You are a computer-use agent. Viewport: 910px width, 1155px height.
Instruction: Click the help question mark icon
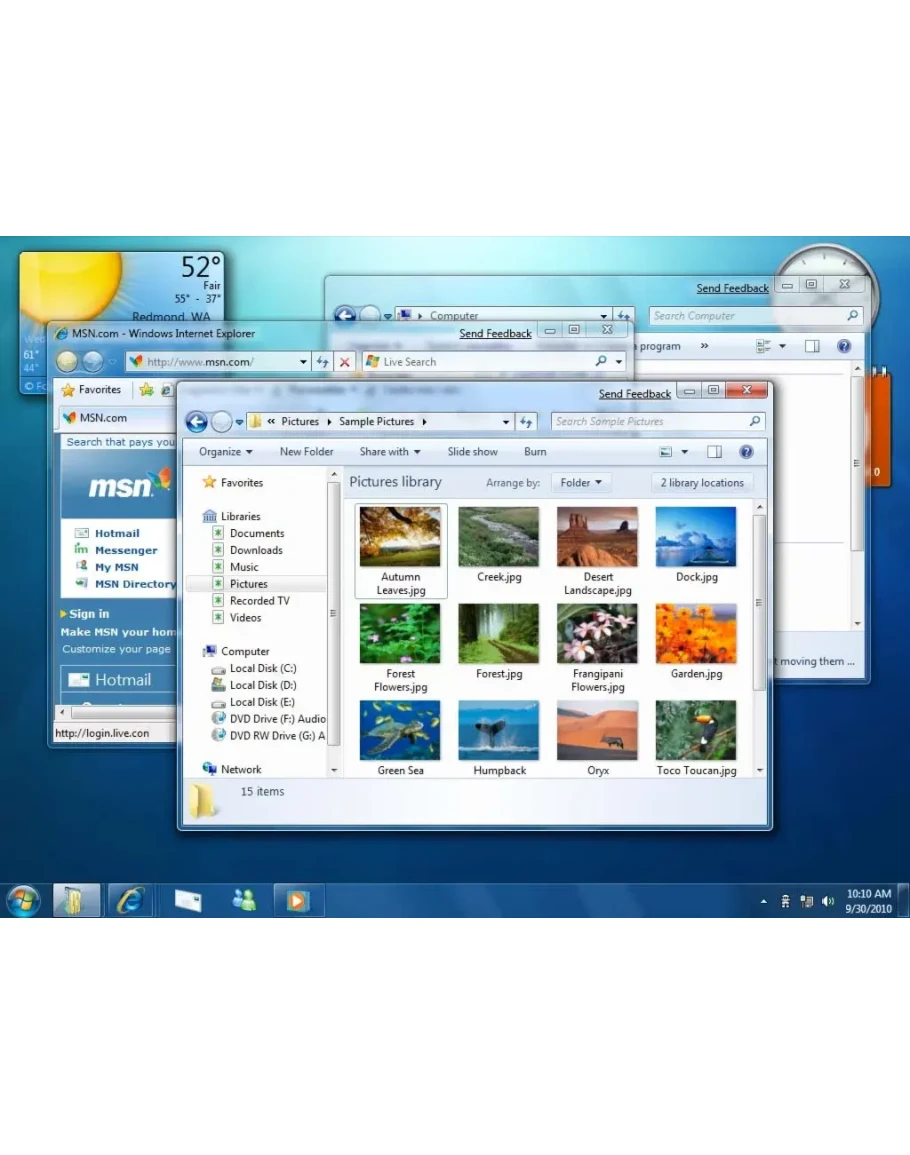pyautogui.click(x=746, y=452)
